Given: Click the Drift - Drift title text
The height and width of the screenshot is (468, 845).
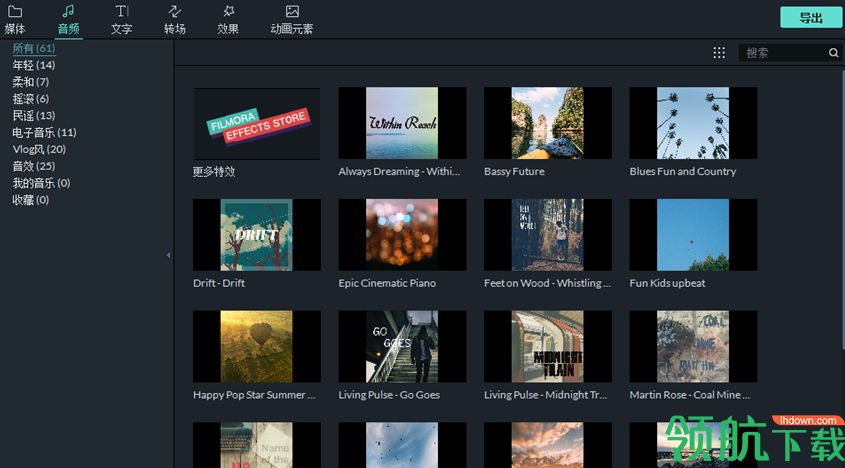Looking at the screenshot, I should tap(219, 283).
